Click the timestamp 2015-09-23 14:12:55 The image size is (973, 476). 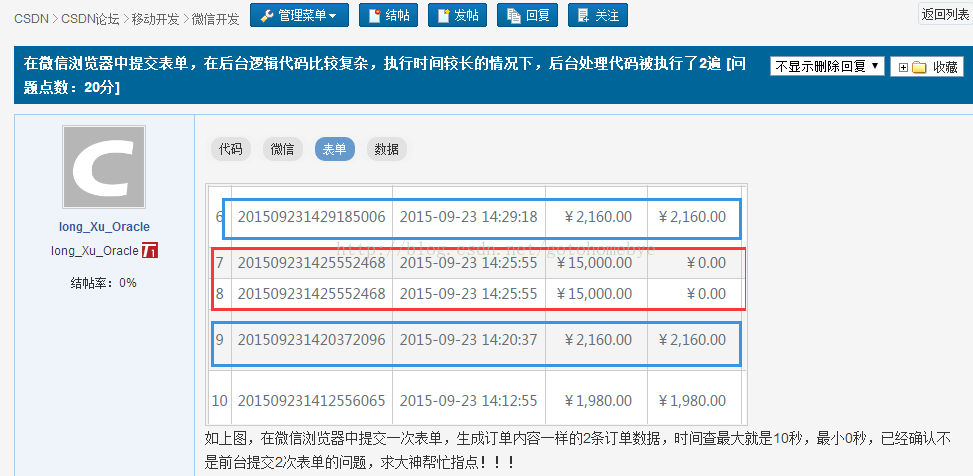pyautogui.click(x=469, y=401)
